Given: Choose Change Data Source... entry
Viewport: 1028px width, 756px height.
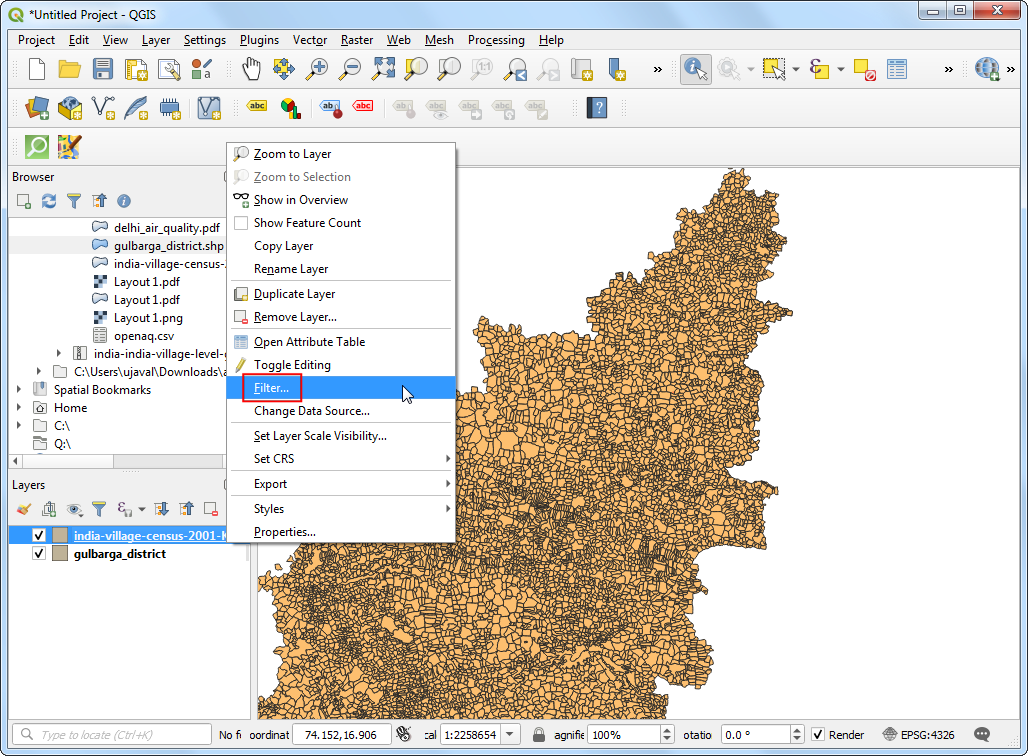Looking at the screenshot, I should click(x=341, y=411).
